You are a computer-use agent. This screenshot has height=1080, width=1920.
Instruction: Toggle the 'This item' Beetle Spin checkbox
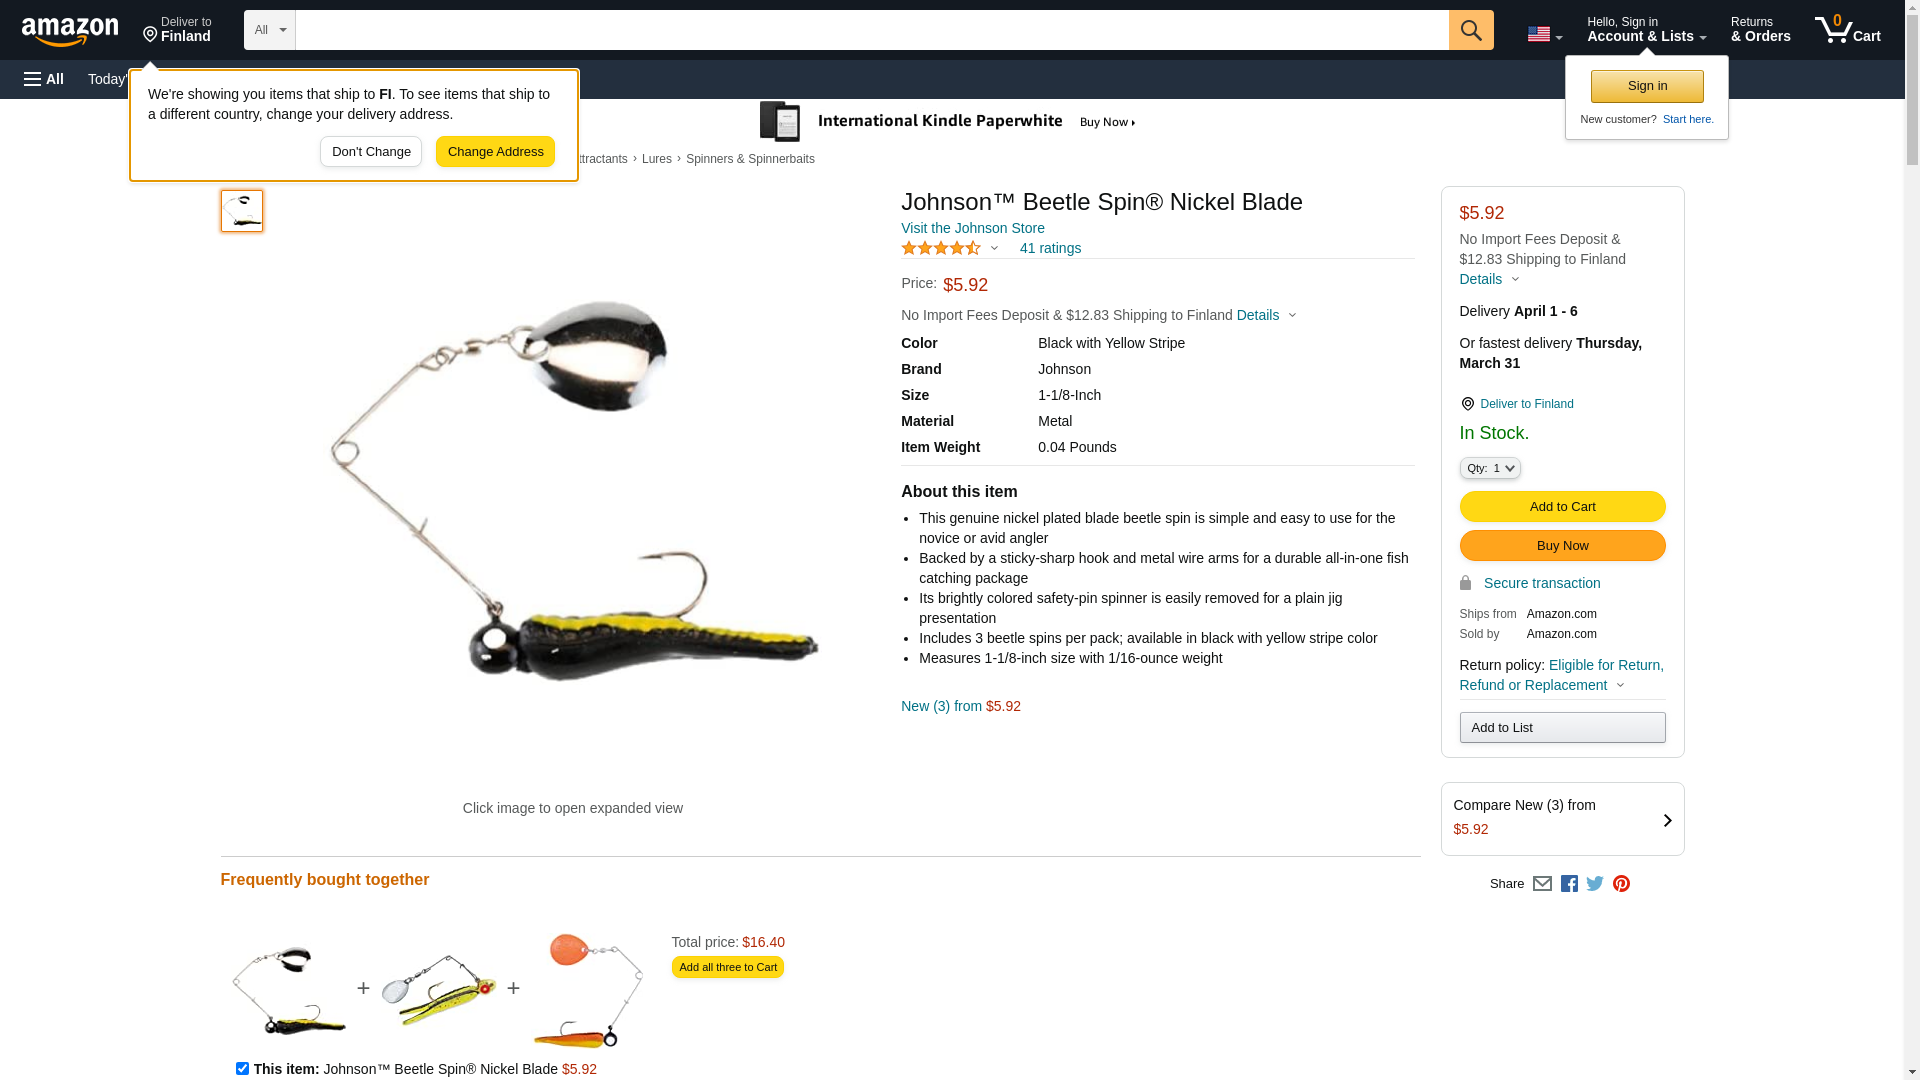point(242,1068)
